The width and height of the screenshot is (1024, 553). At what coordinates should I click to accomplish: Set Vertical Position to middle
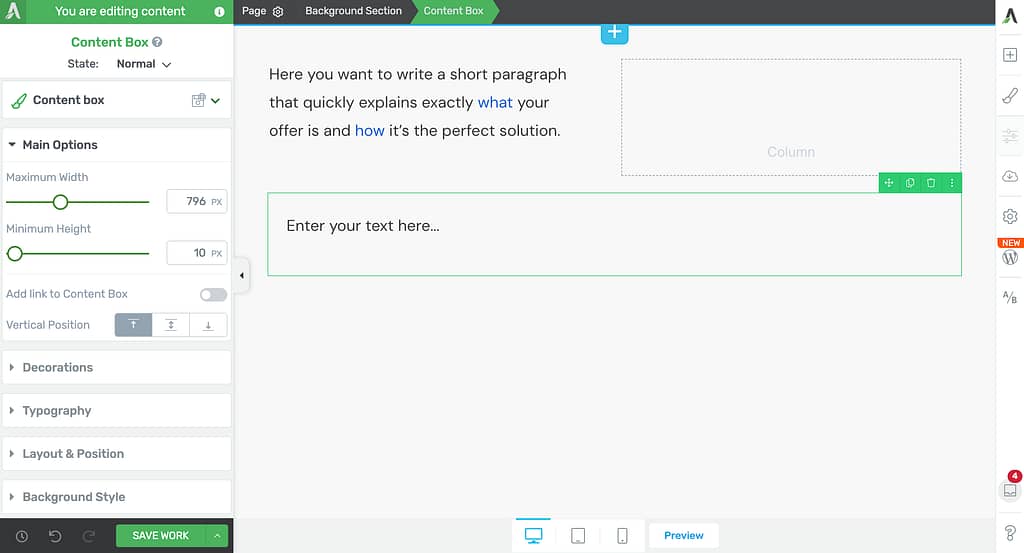pyautogui.click(x=170, y=324)
